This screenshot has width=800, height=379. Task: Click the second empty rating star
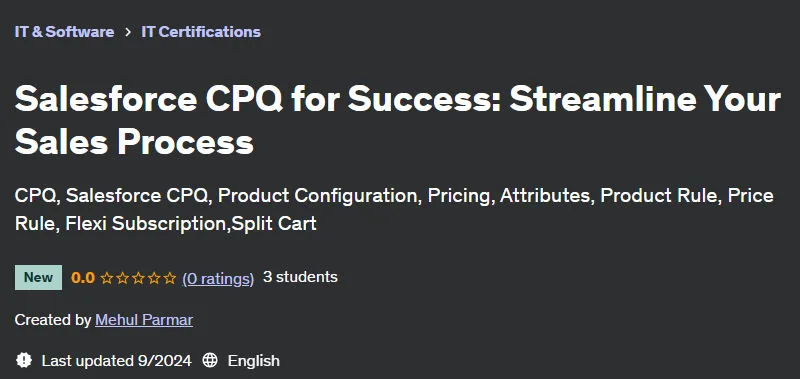[x=122, y=278]
